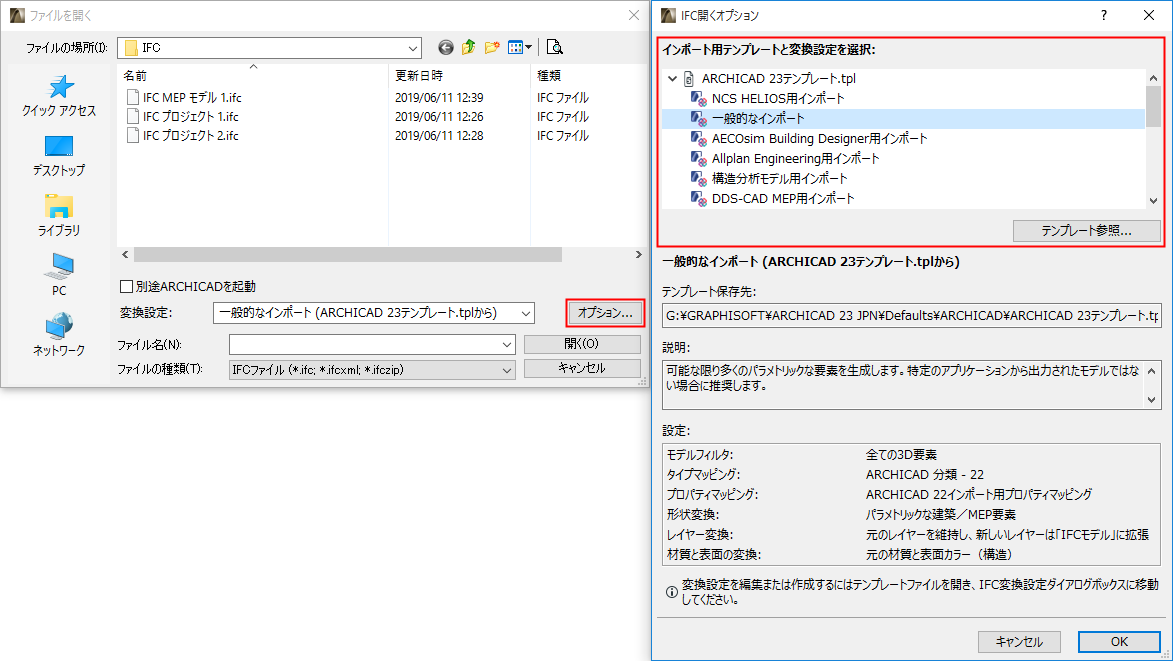Select file icon of IFC MEP モデル 1.ifc
This screenshot has width=1173, height=661.
tap(132, 97)
